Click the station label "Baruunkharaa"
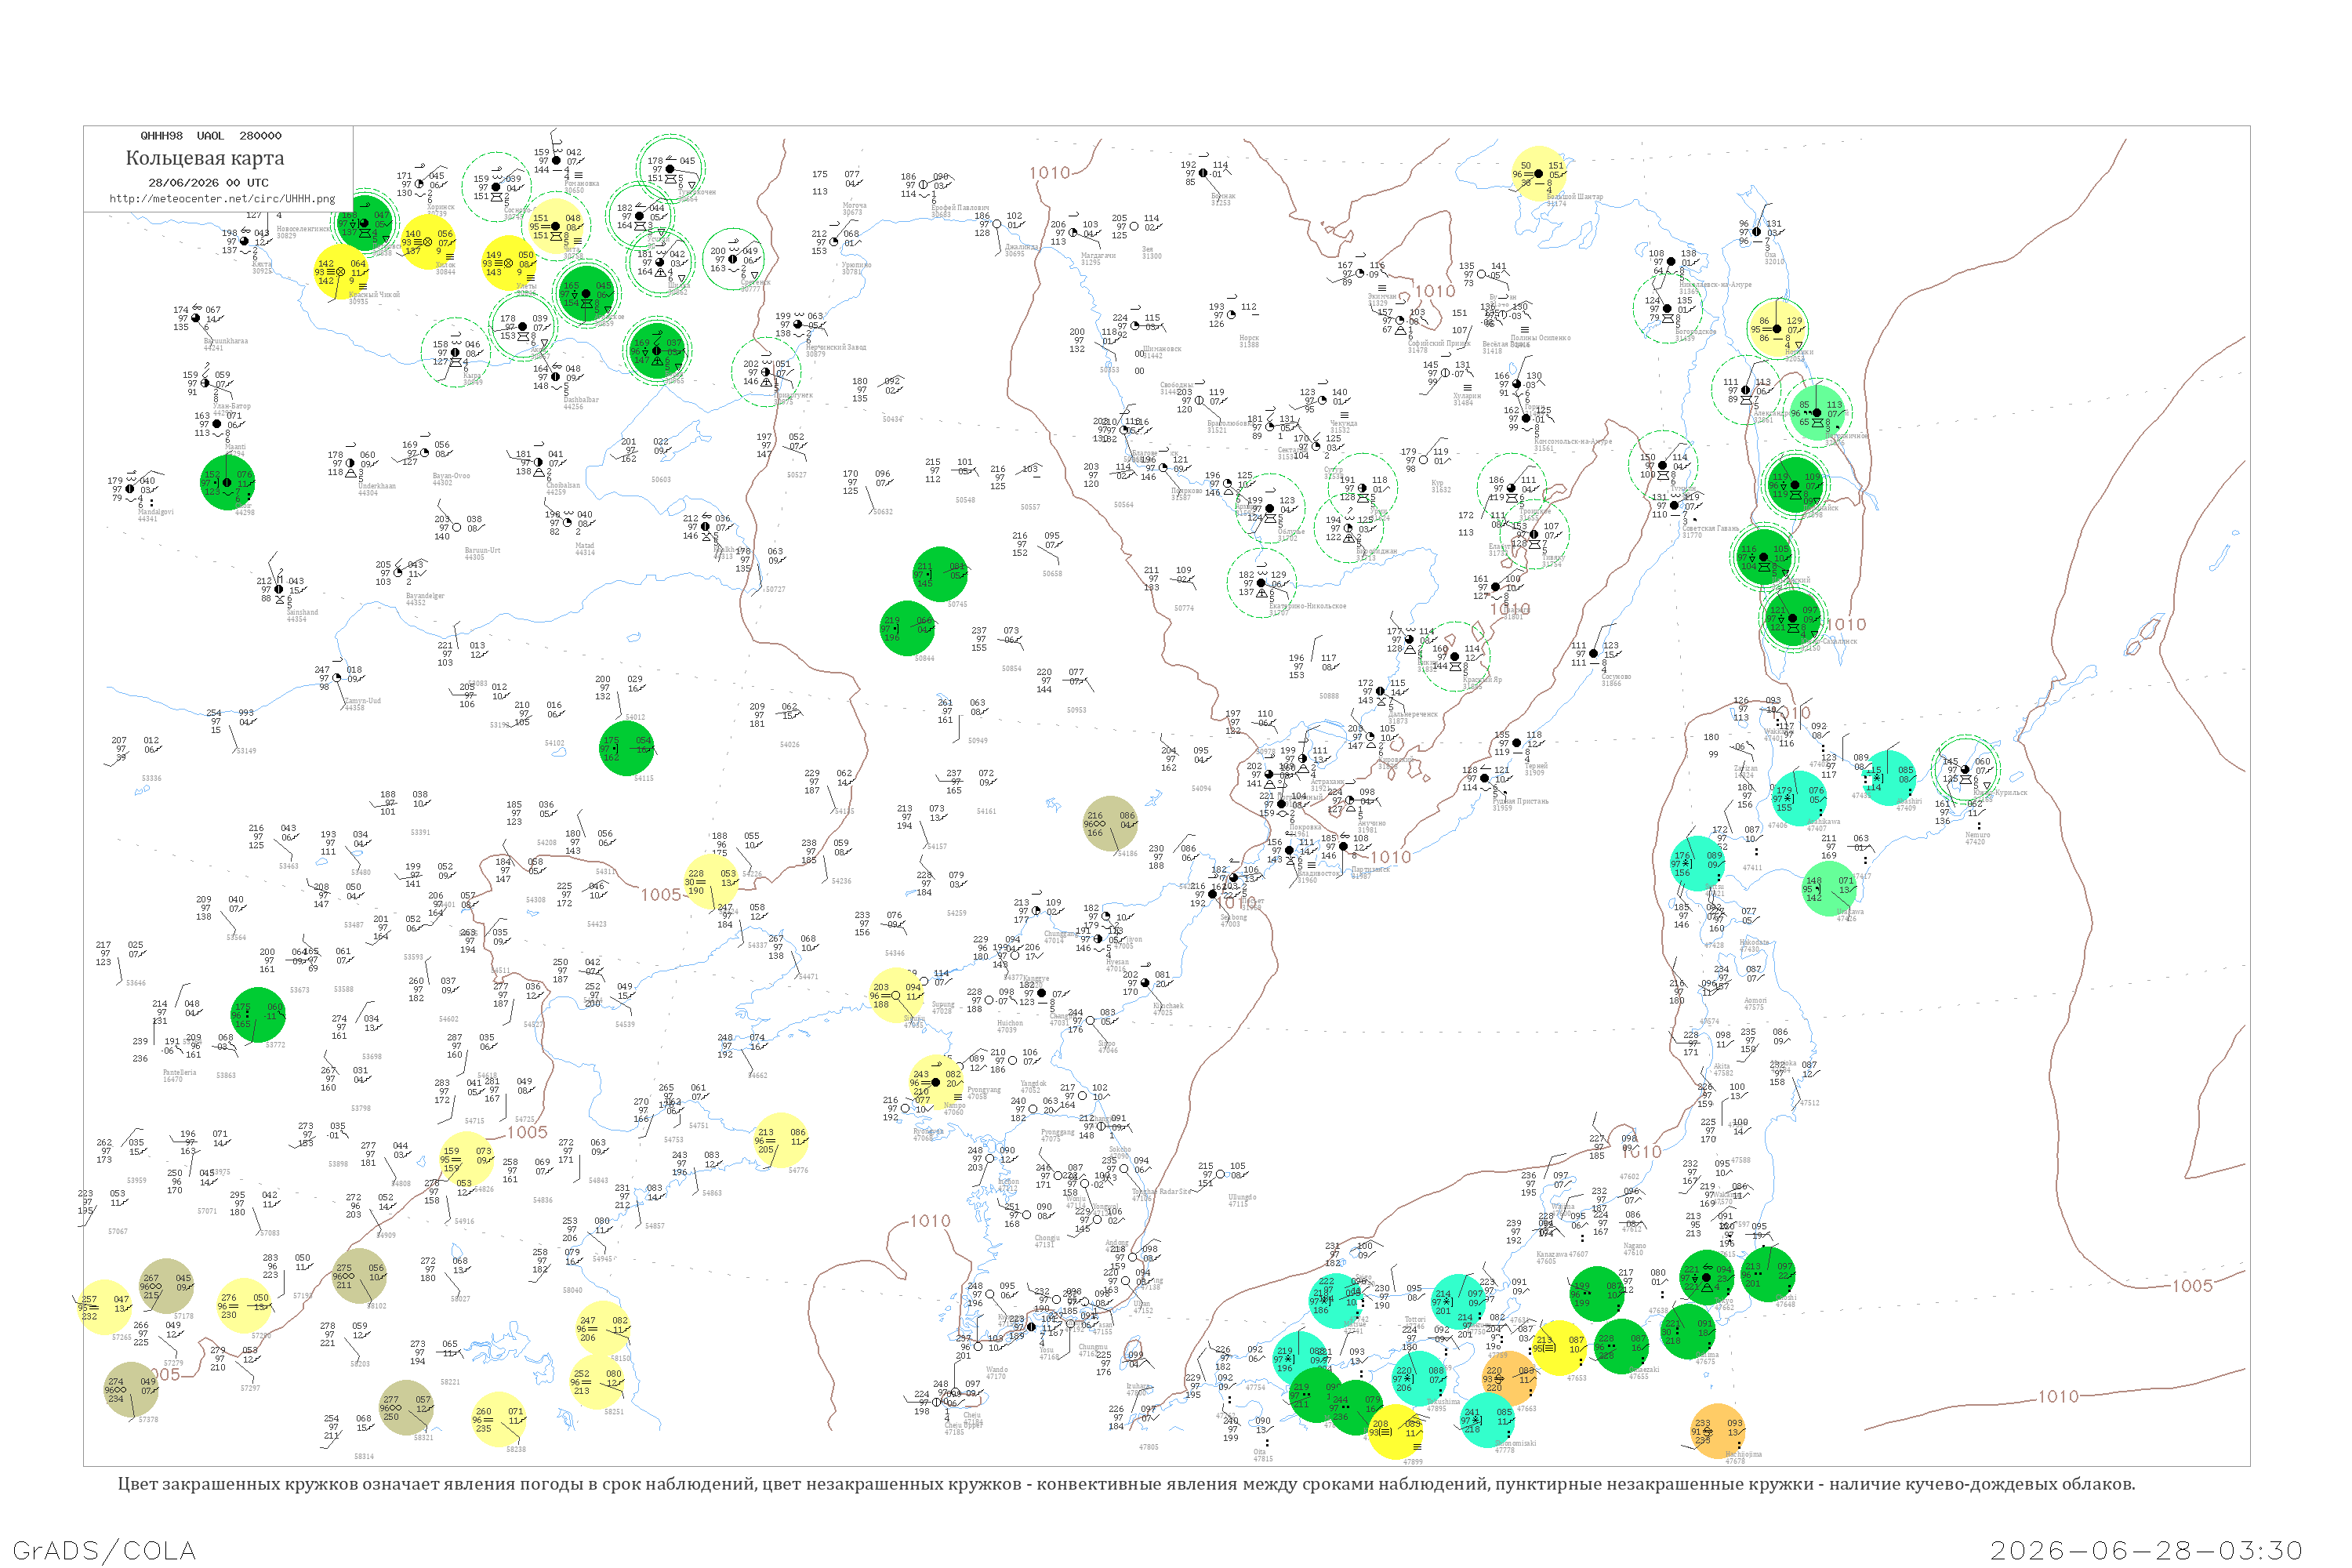 (x=226, y=341)
